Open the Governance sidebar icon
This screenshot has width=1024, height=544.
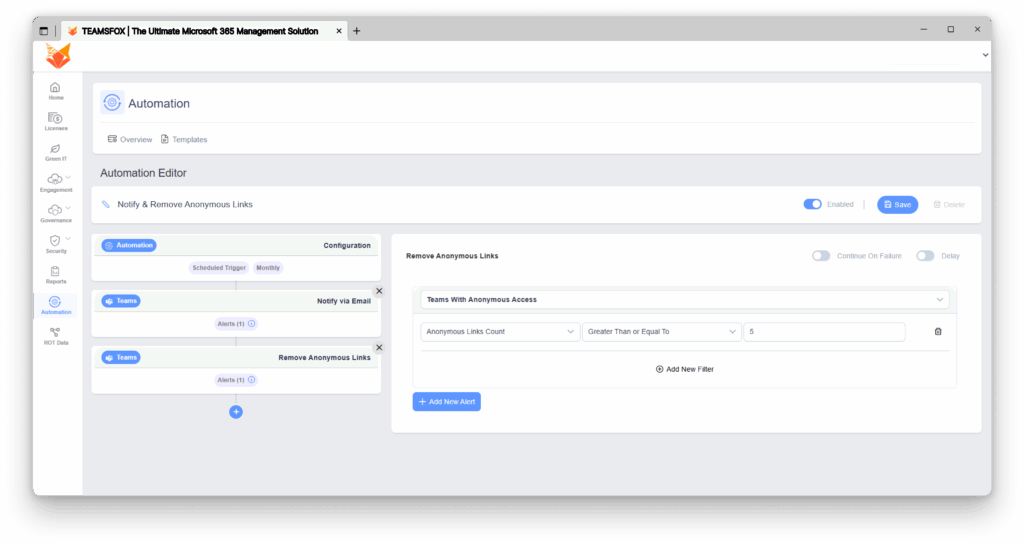[54, 210]
